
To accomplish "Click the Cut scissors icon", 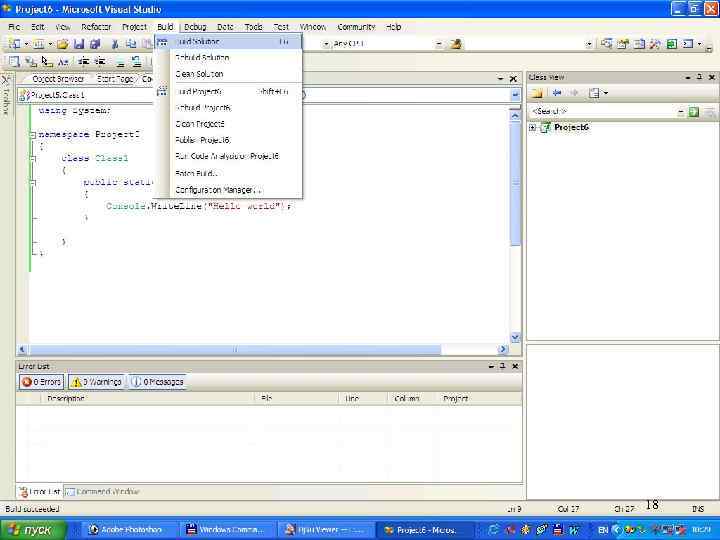I will [x=115, y=44].
